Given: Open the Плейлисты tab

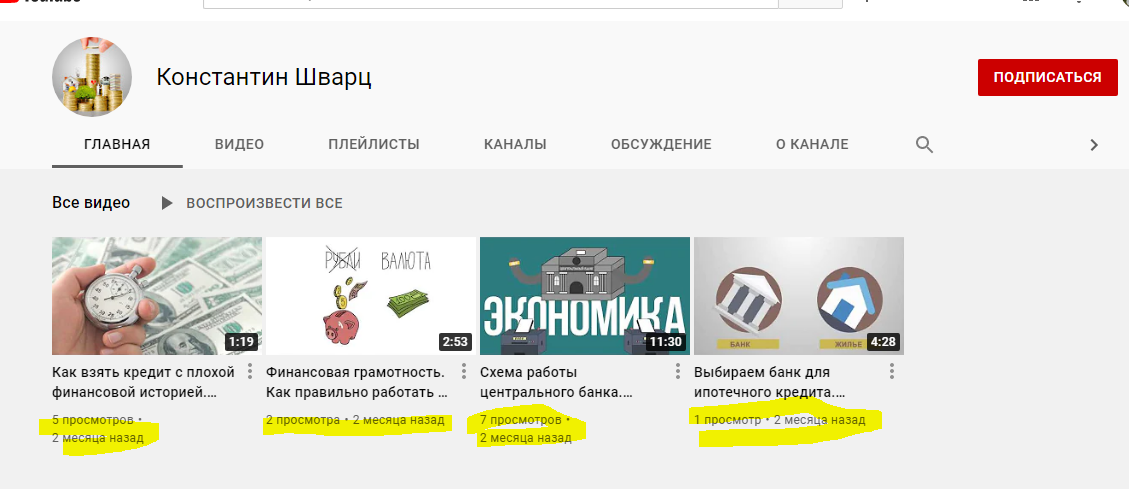Looking at the screenshot, I should (x=374, y=145).
